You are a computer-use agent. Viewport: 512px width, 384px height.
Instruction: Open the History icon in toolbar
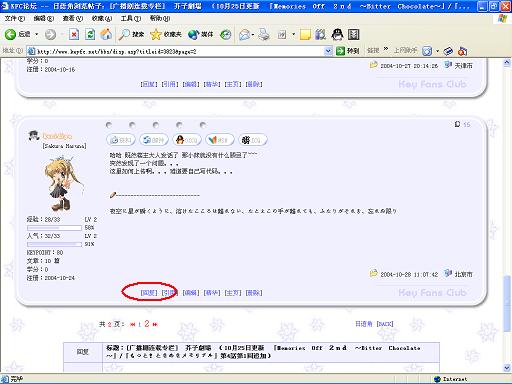pos(226,34)
